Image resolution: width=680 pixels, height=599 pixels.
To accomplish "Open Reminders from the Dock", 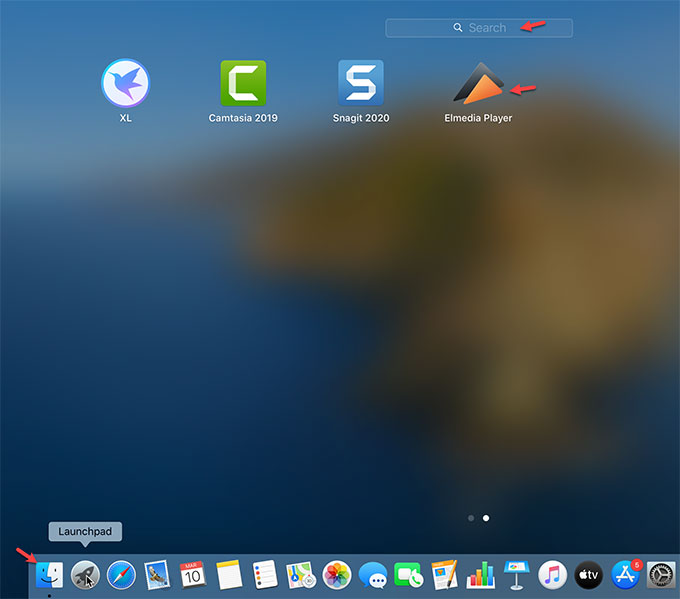I will click(x=265, y=575).
